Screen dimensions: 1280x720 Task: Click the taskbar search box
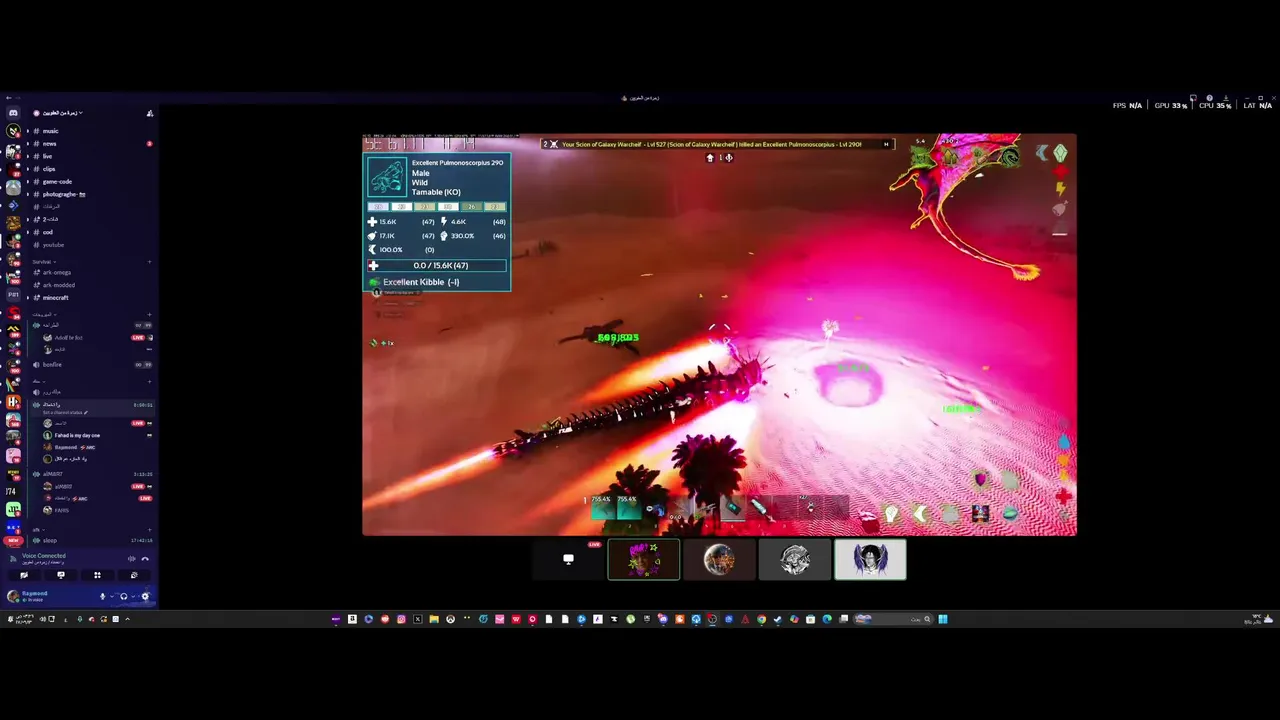pos(894,619)
